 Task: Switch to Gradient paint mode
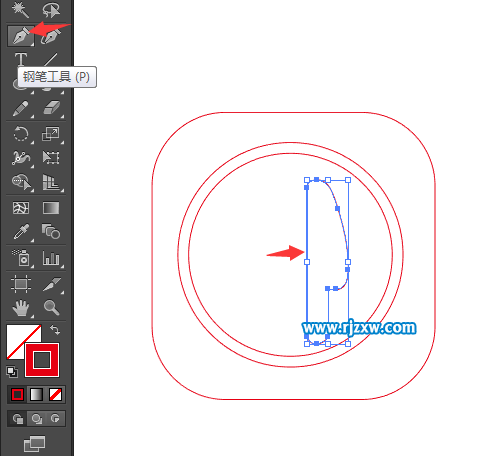click(36, 394)
